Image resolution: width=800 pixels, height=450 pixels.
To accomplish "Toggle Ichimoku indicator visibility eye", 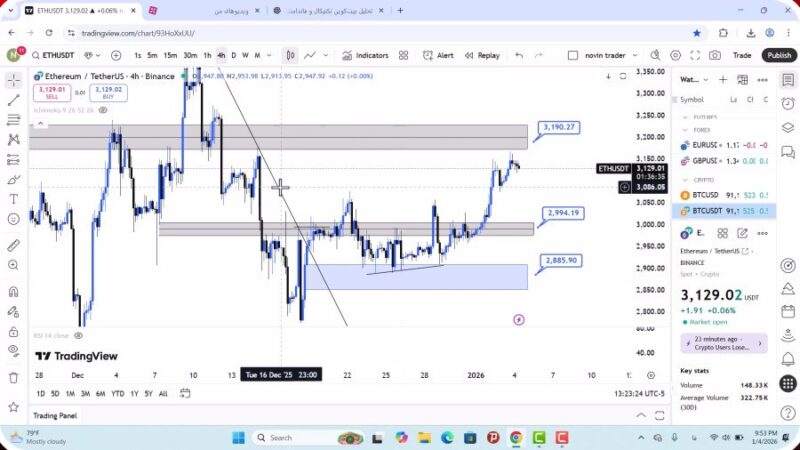I will 103,110.
